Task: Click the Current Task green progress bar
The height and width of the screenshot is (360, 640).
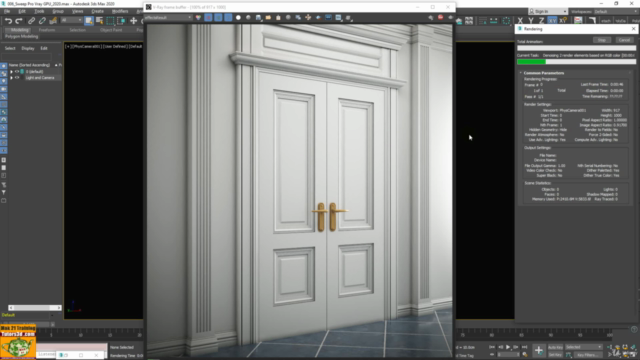Action: [x=576, y=62]
